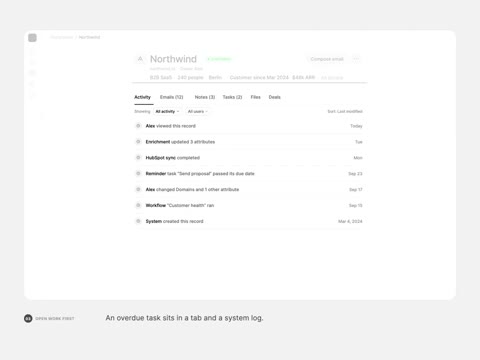Viewport: 480px width, 360px height.
Task: Click the icon beside "Enrichment updated 3 attributes"
Action: pos(138,142)
